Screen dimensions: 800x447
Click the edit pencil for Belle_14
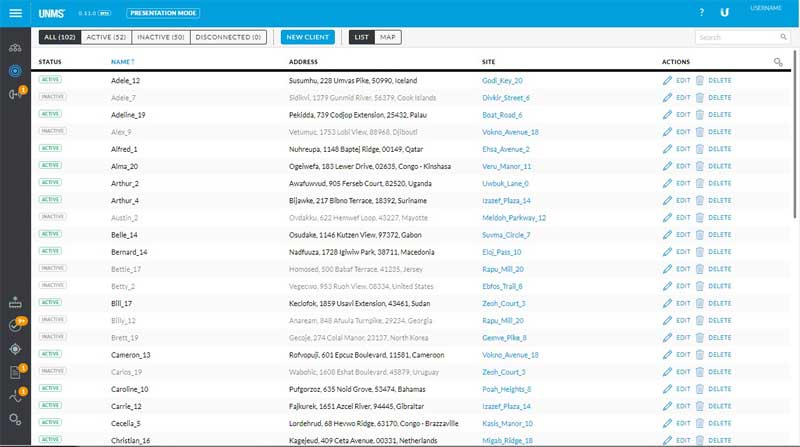(x=667, y=235)
